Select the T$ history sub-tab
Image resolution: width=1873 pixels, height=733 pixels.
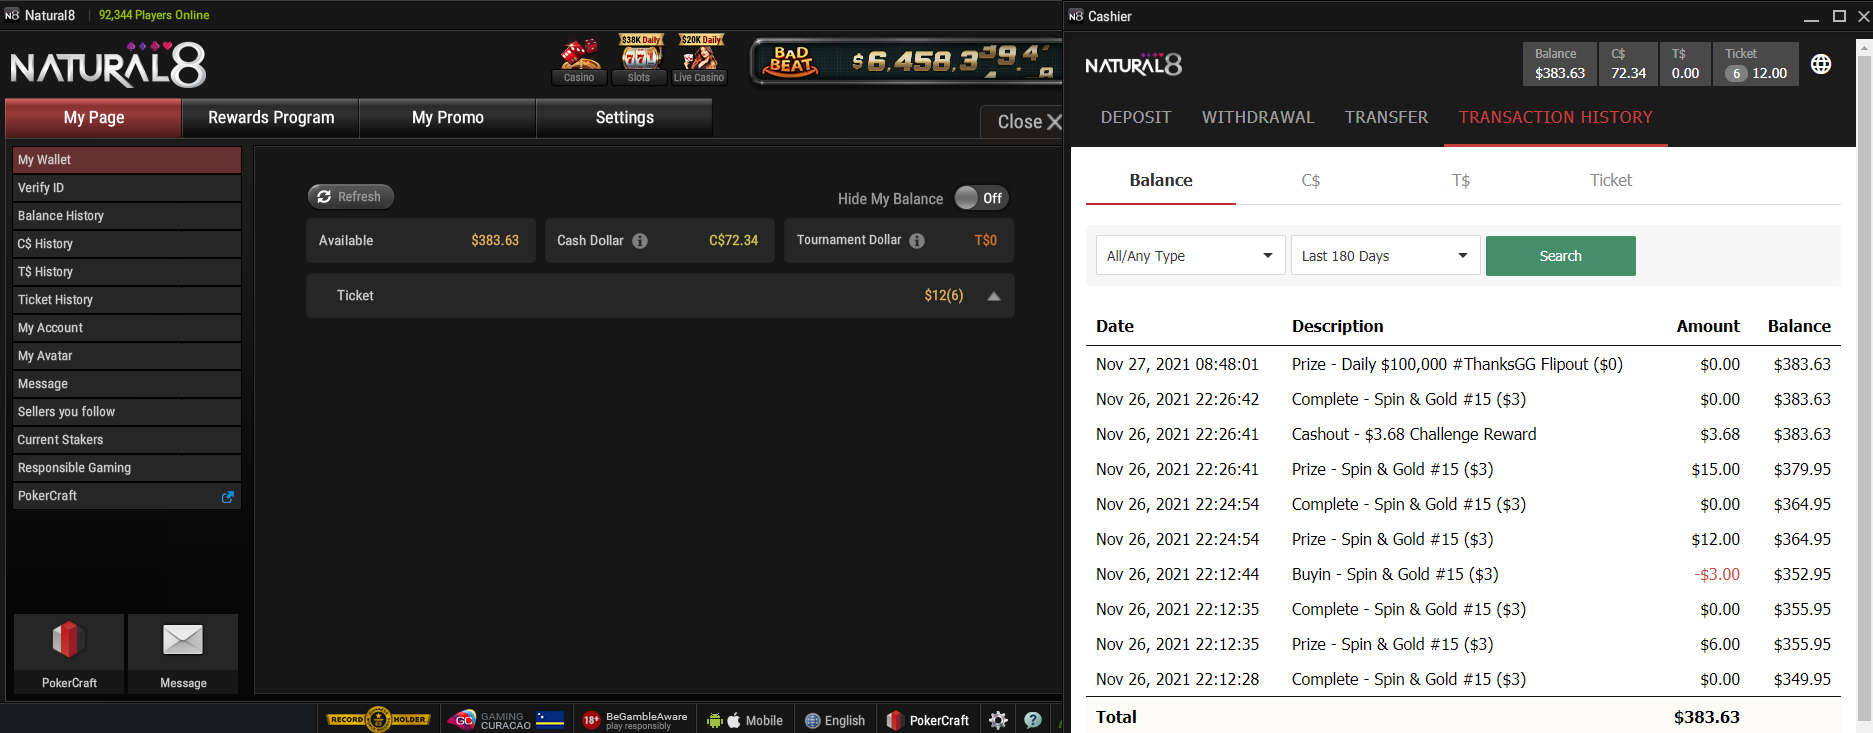1461,181
